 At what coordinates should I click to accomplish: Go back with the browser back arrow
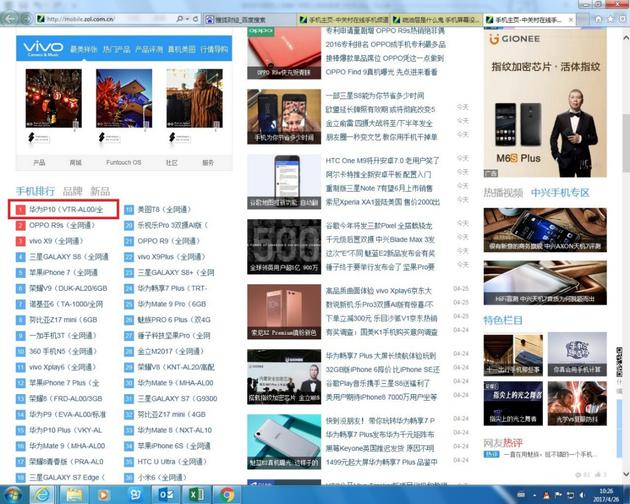click(x=10, y=19)
